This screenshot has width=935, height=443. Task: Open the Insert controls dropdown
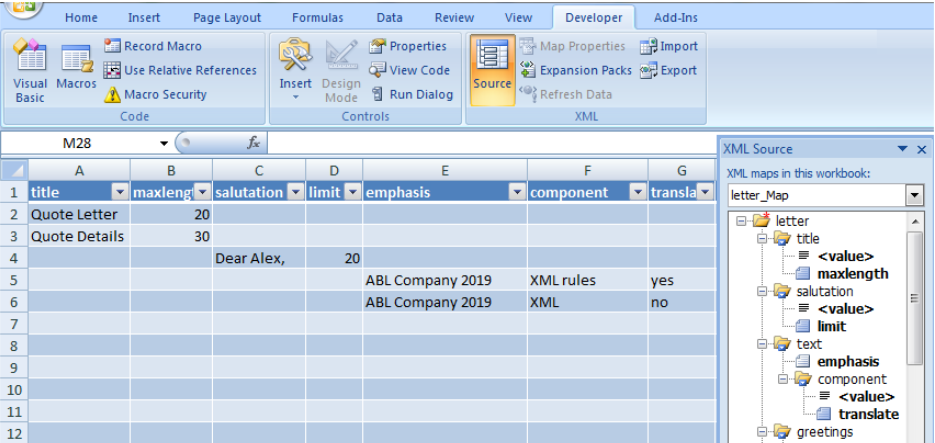[x=296, y=70]
